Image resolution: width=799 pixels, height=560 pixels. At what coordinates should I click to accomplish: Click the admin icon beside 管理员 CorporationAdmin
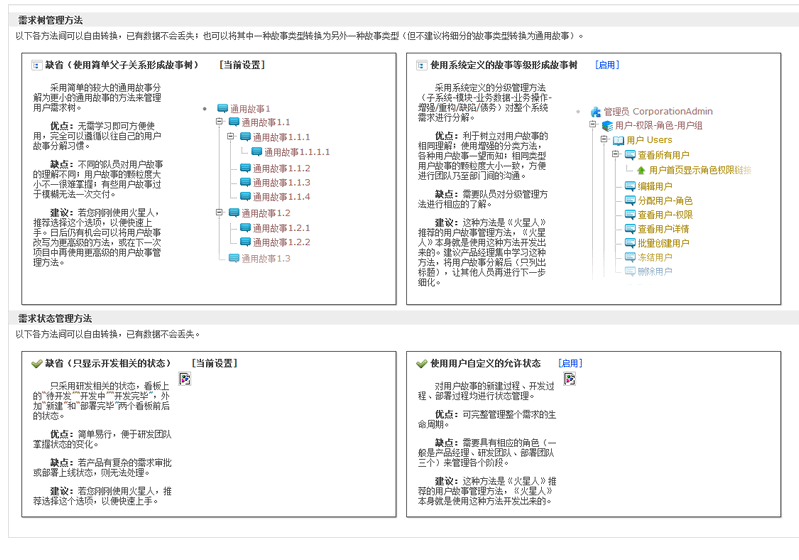click(596, 112)
